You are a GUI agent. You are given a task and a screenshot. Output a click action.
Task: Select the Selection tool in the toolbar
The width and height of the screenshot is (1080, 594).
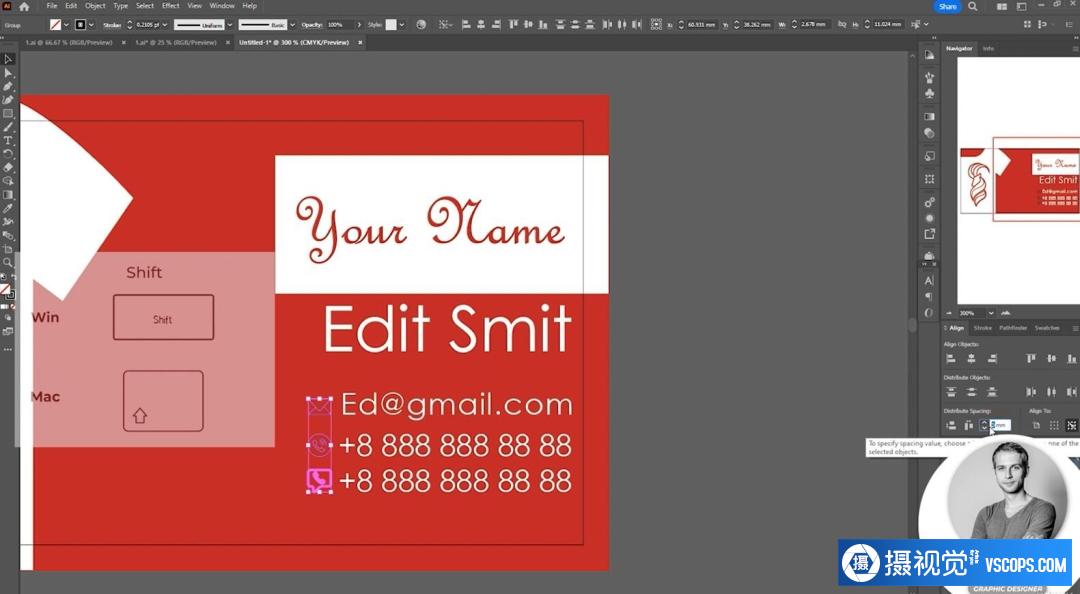[x=8, y=59]
